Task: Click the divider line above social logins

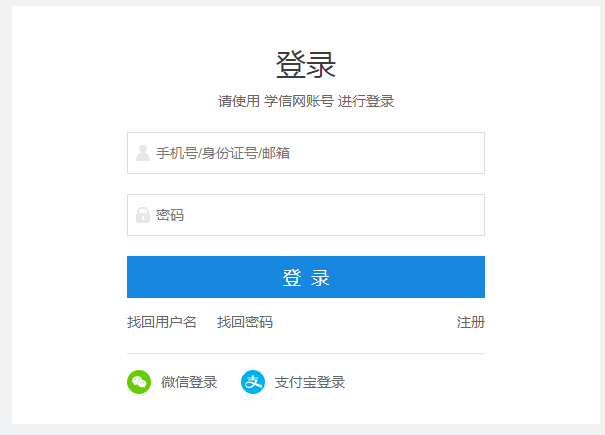Action: (x=306, y=353)
